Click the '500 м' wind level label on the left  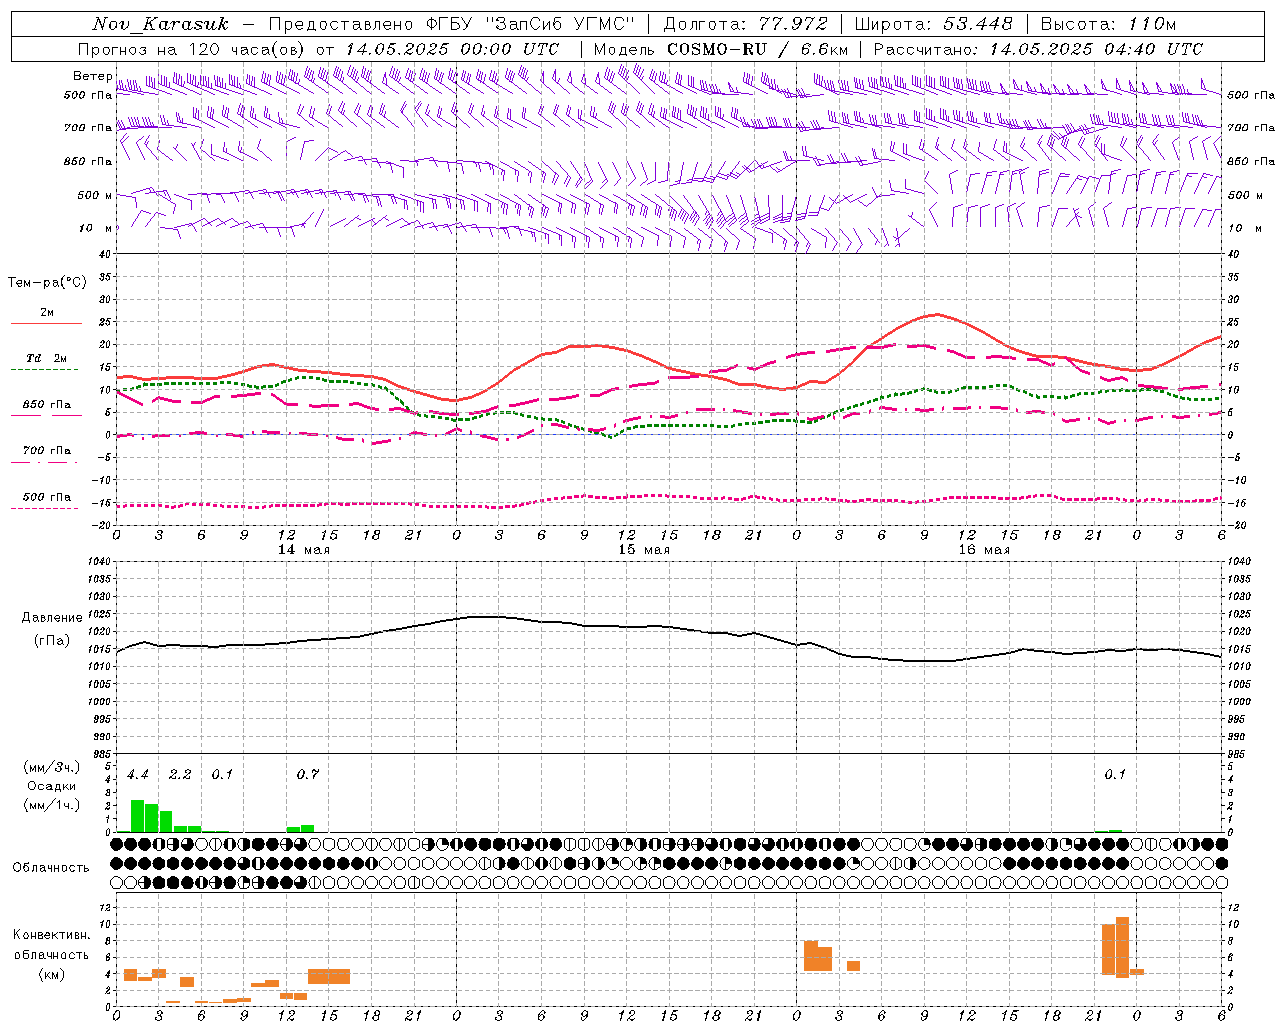tap(95, 195)
